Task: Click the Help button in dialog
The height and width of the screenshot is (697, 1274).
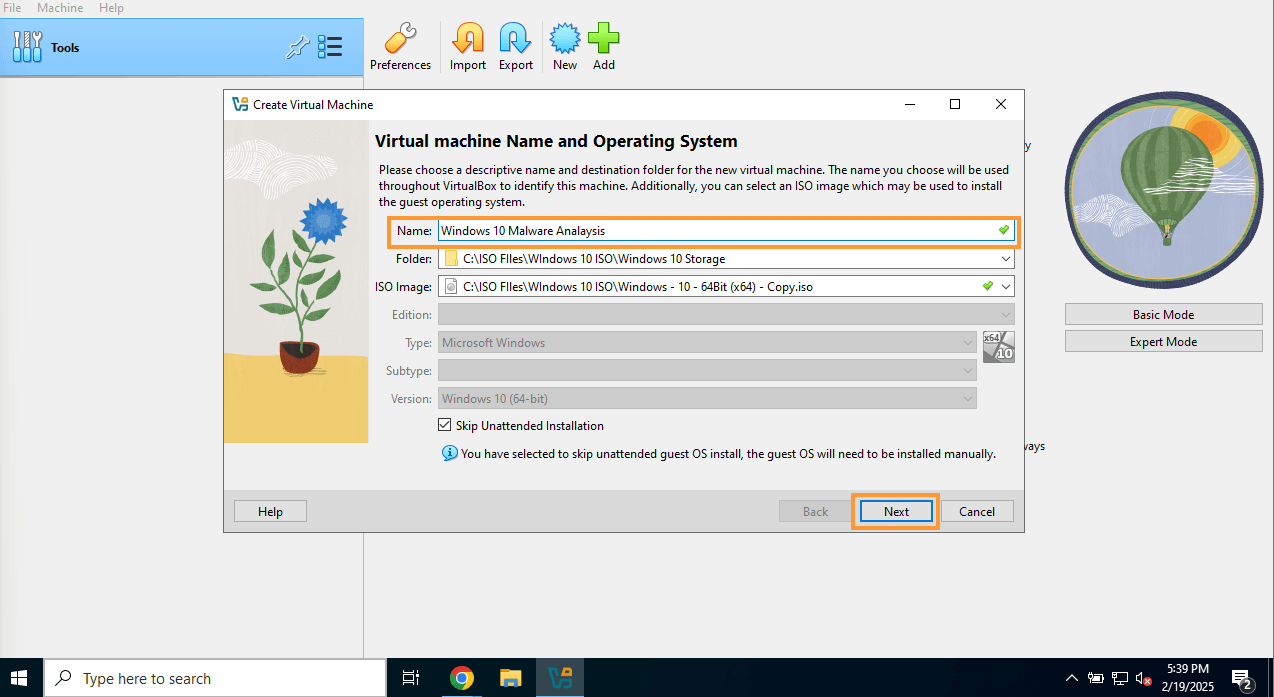Action: (270, 511)
